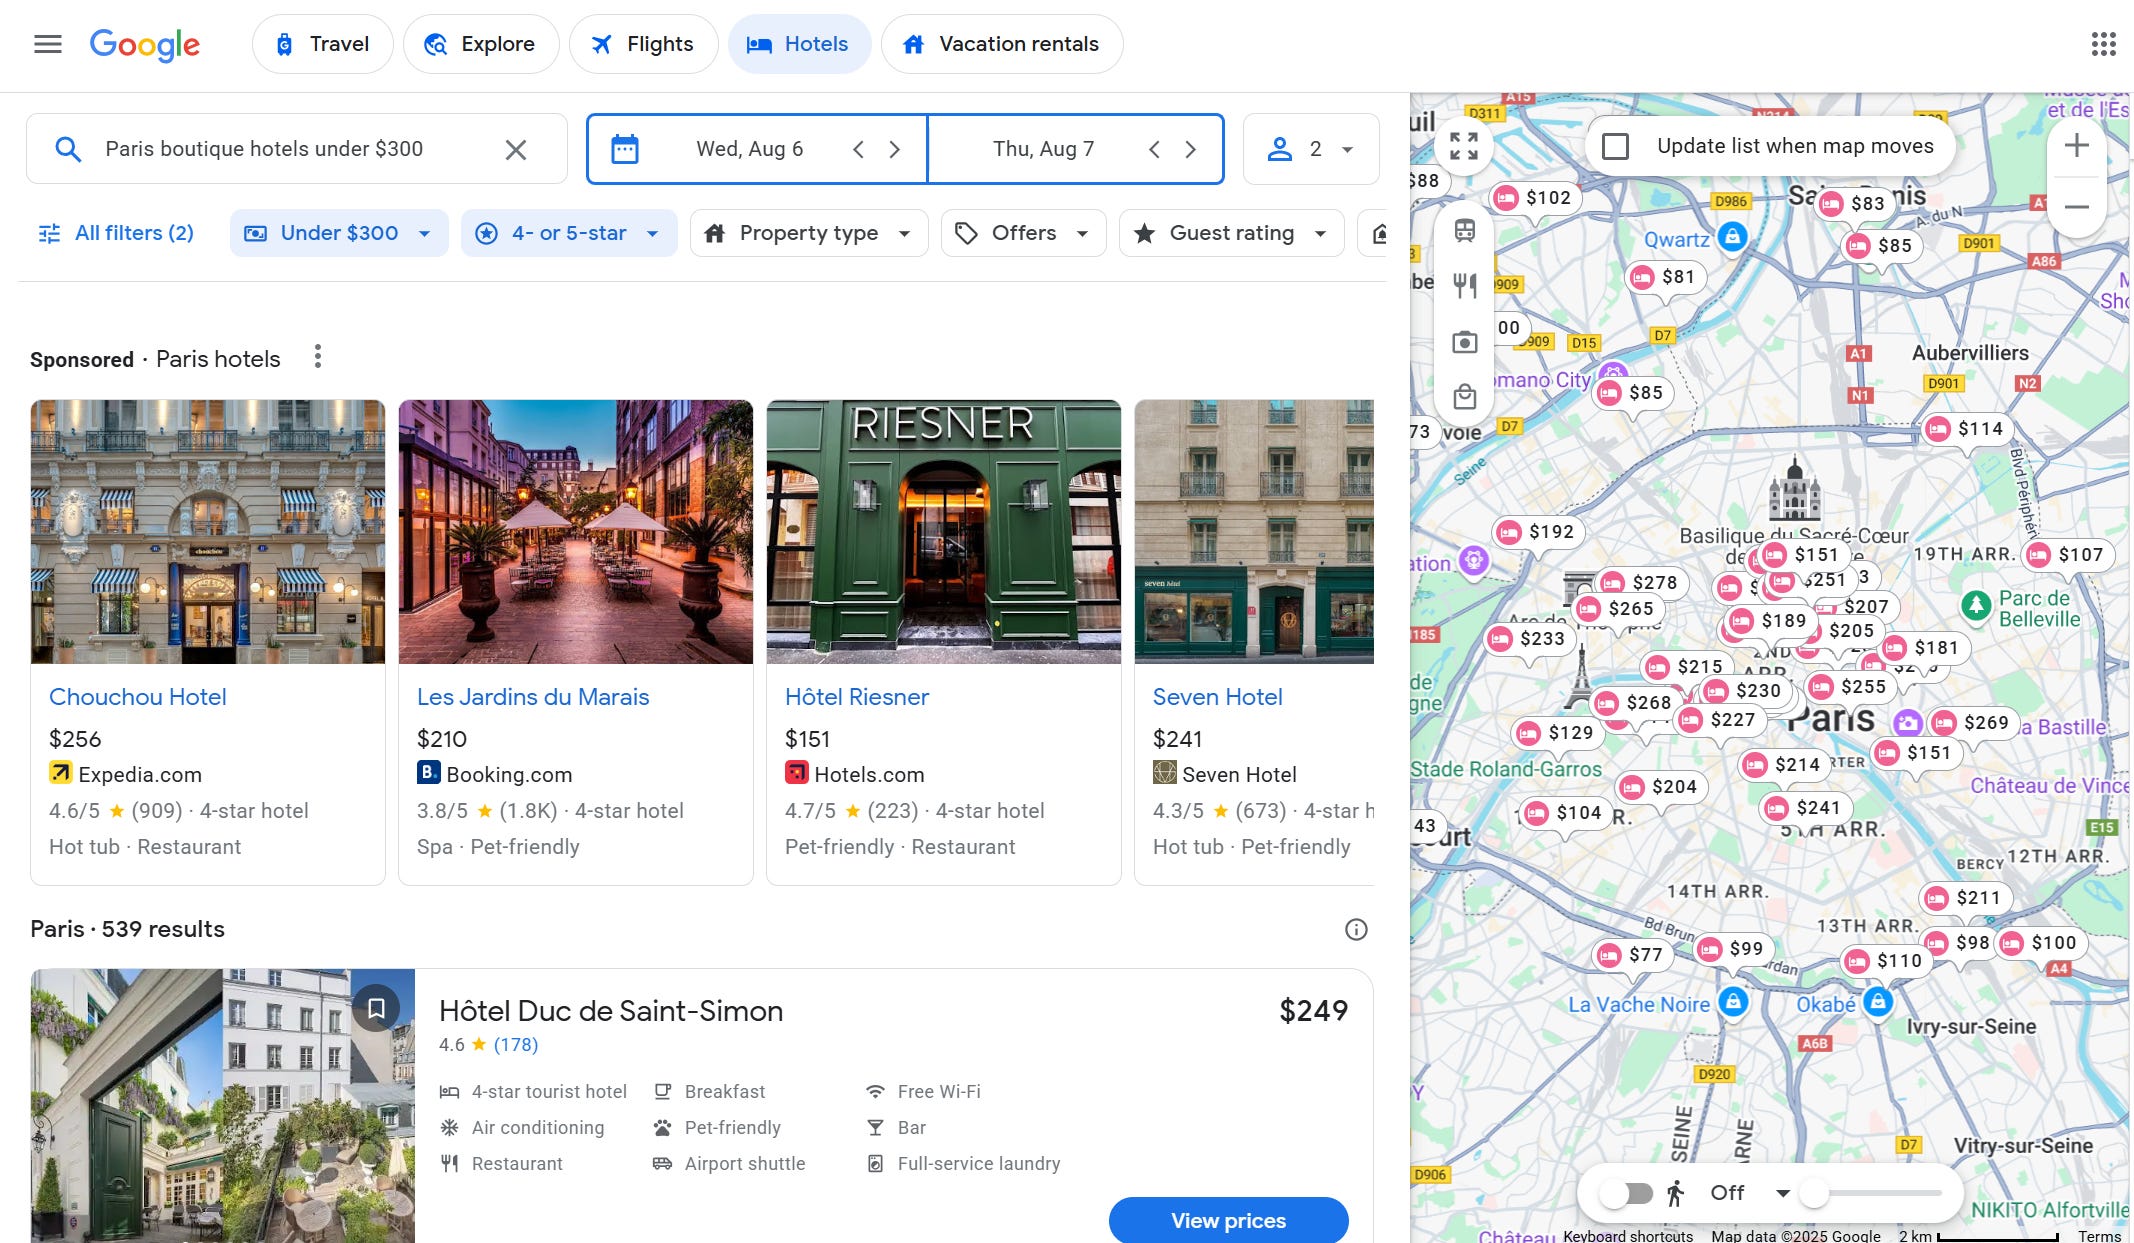
Task: Zoom in on the map
Action: point(2077,146)
